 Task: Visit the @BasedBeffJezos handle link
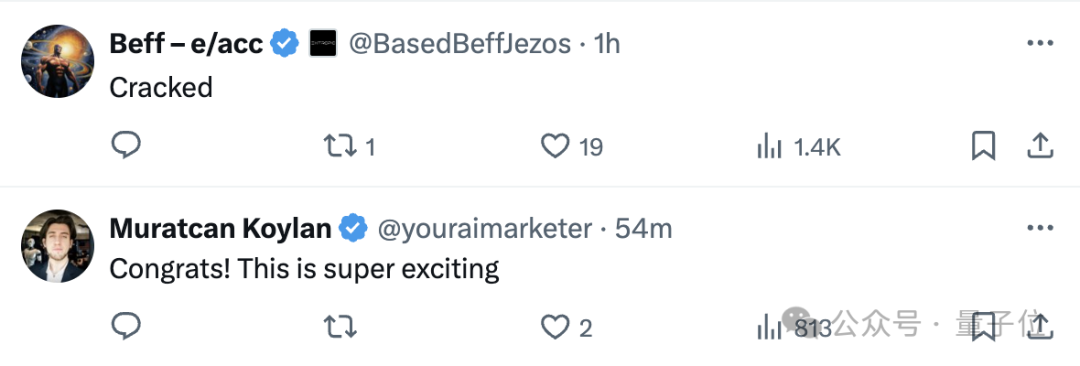(x=460, y=44)
